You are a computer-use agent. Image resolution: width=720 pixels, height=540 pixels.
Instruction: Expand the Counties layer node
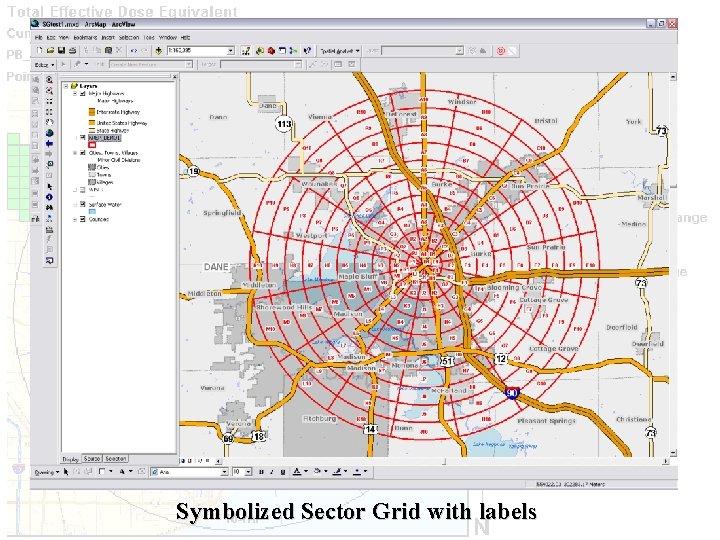(x=75, y=219)
